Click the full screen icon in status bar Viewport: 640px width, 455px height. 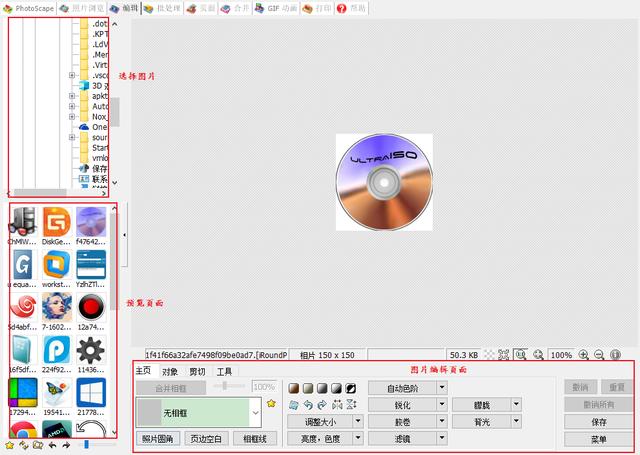[504, 355]
